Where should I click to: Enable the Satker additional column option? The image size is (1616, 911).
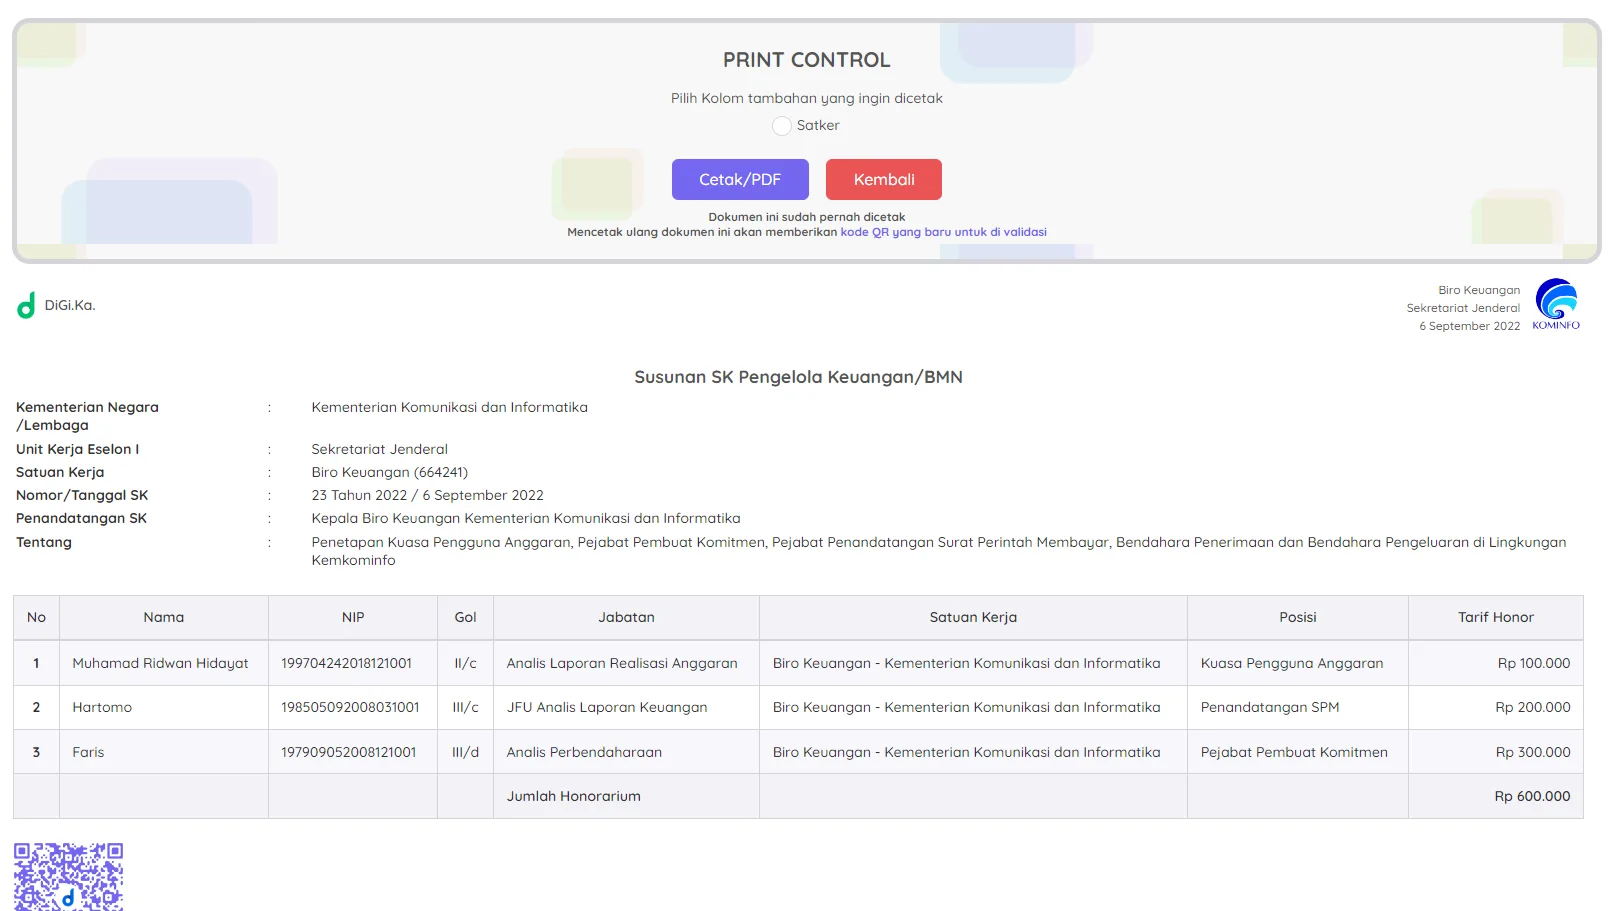coord(782,126)
